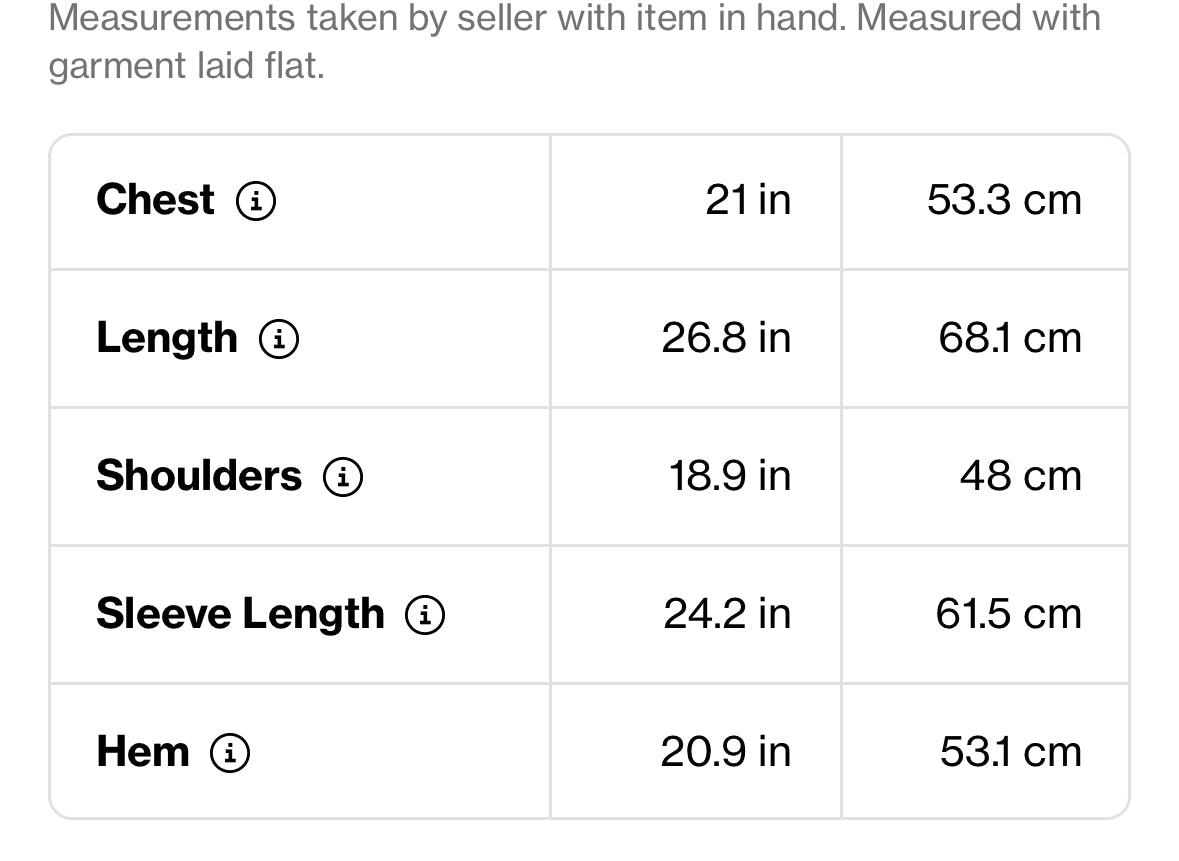The image size is (1179, 861).
Task: Click the measurements disclaimer text
Action: coord(574,41)
